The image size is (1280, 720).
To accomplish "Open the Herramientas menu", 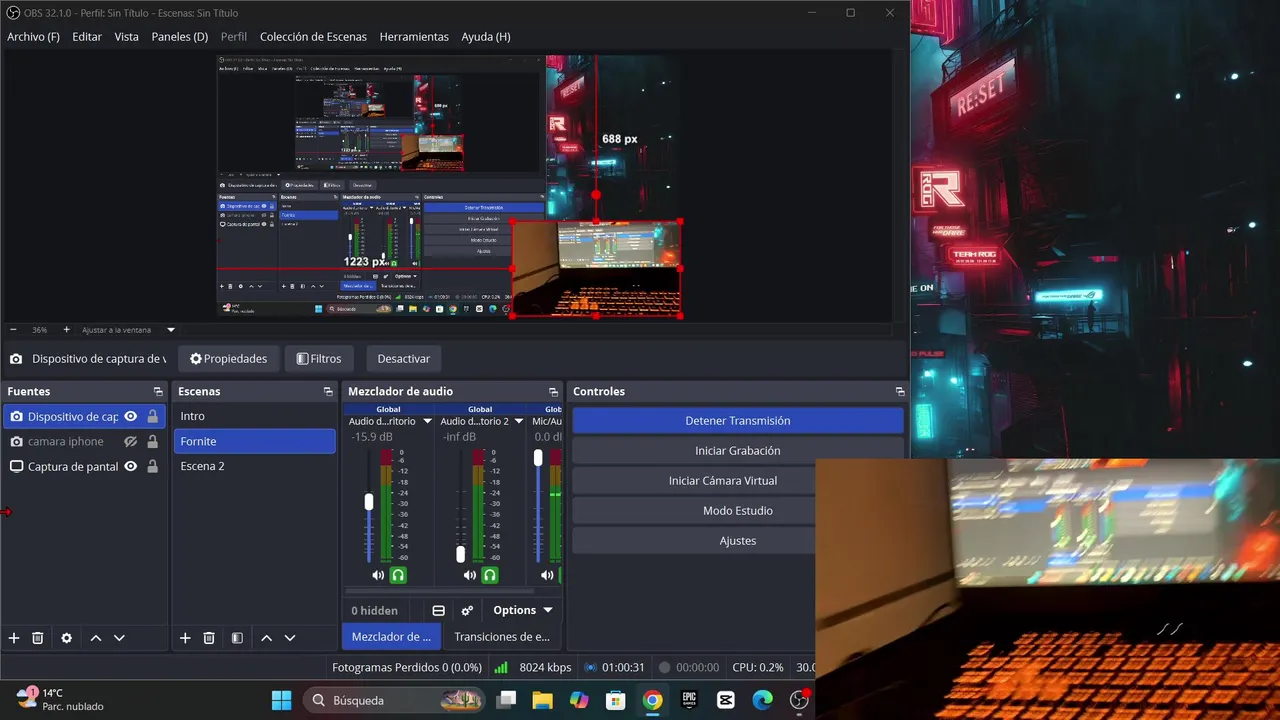I will tap(414, 37).
